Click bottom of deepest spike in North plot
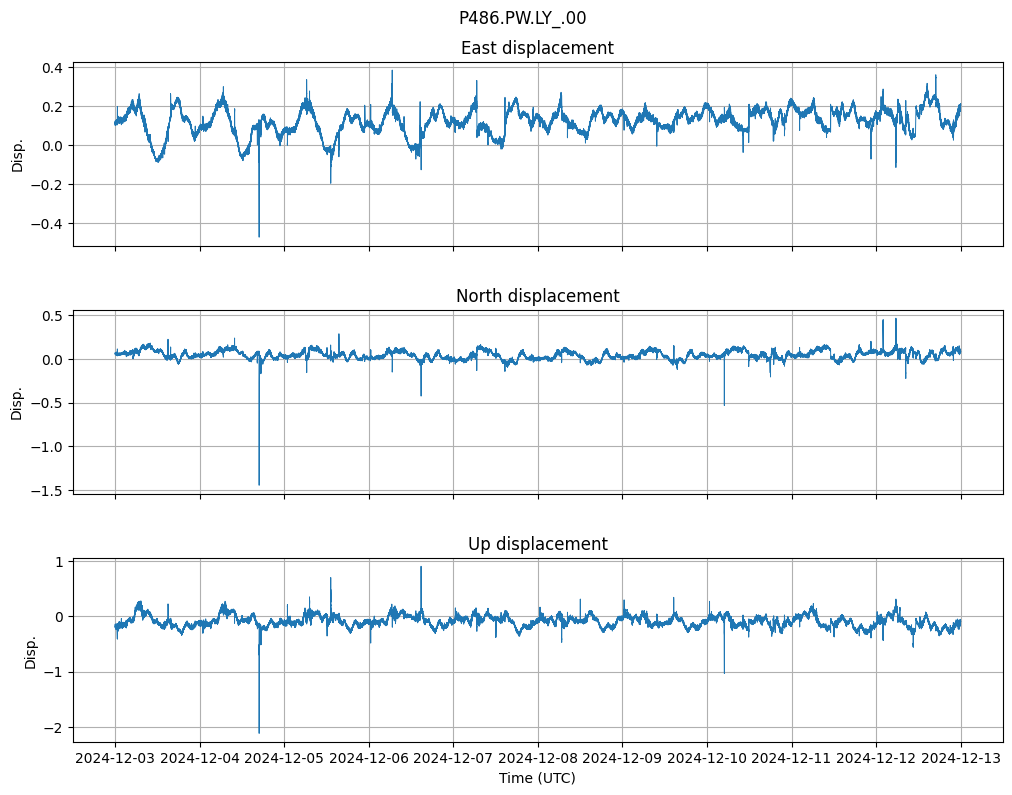 pos(259,484)
